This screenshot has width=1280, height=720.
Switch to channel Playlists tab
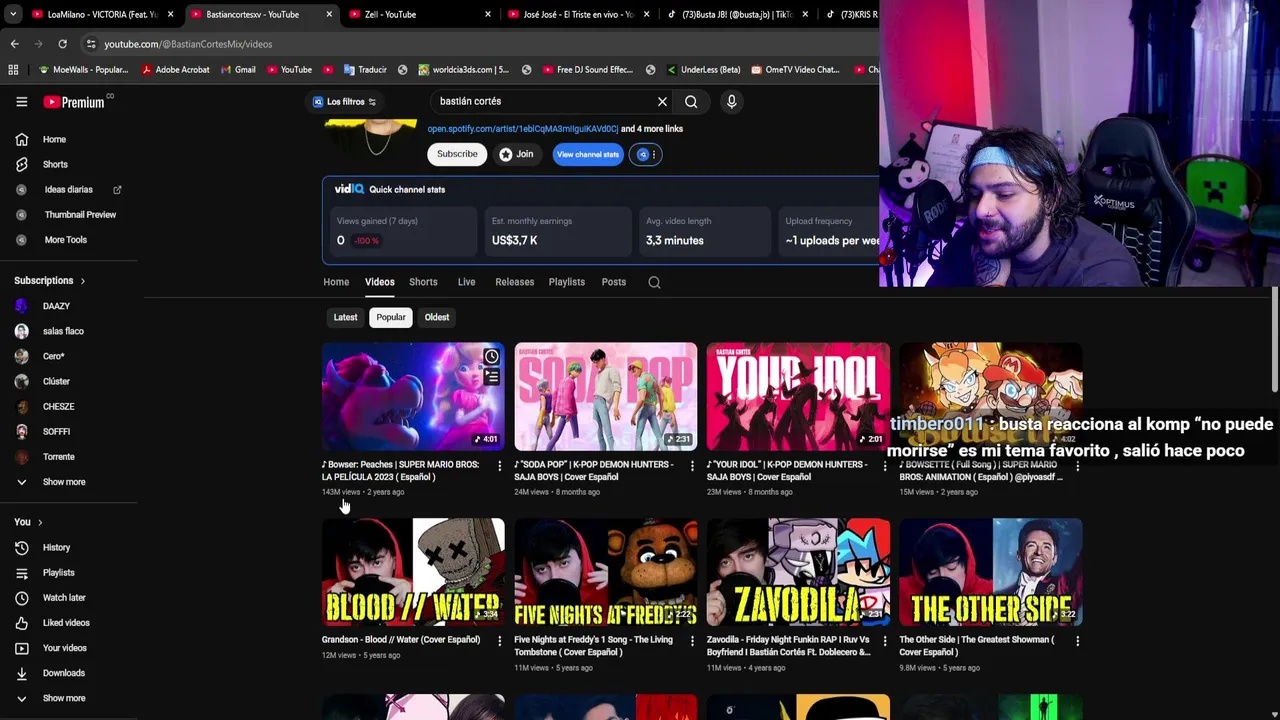[566, 282]
